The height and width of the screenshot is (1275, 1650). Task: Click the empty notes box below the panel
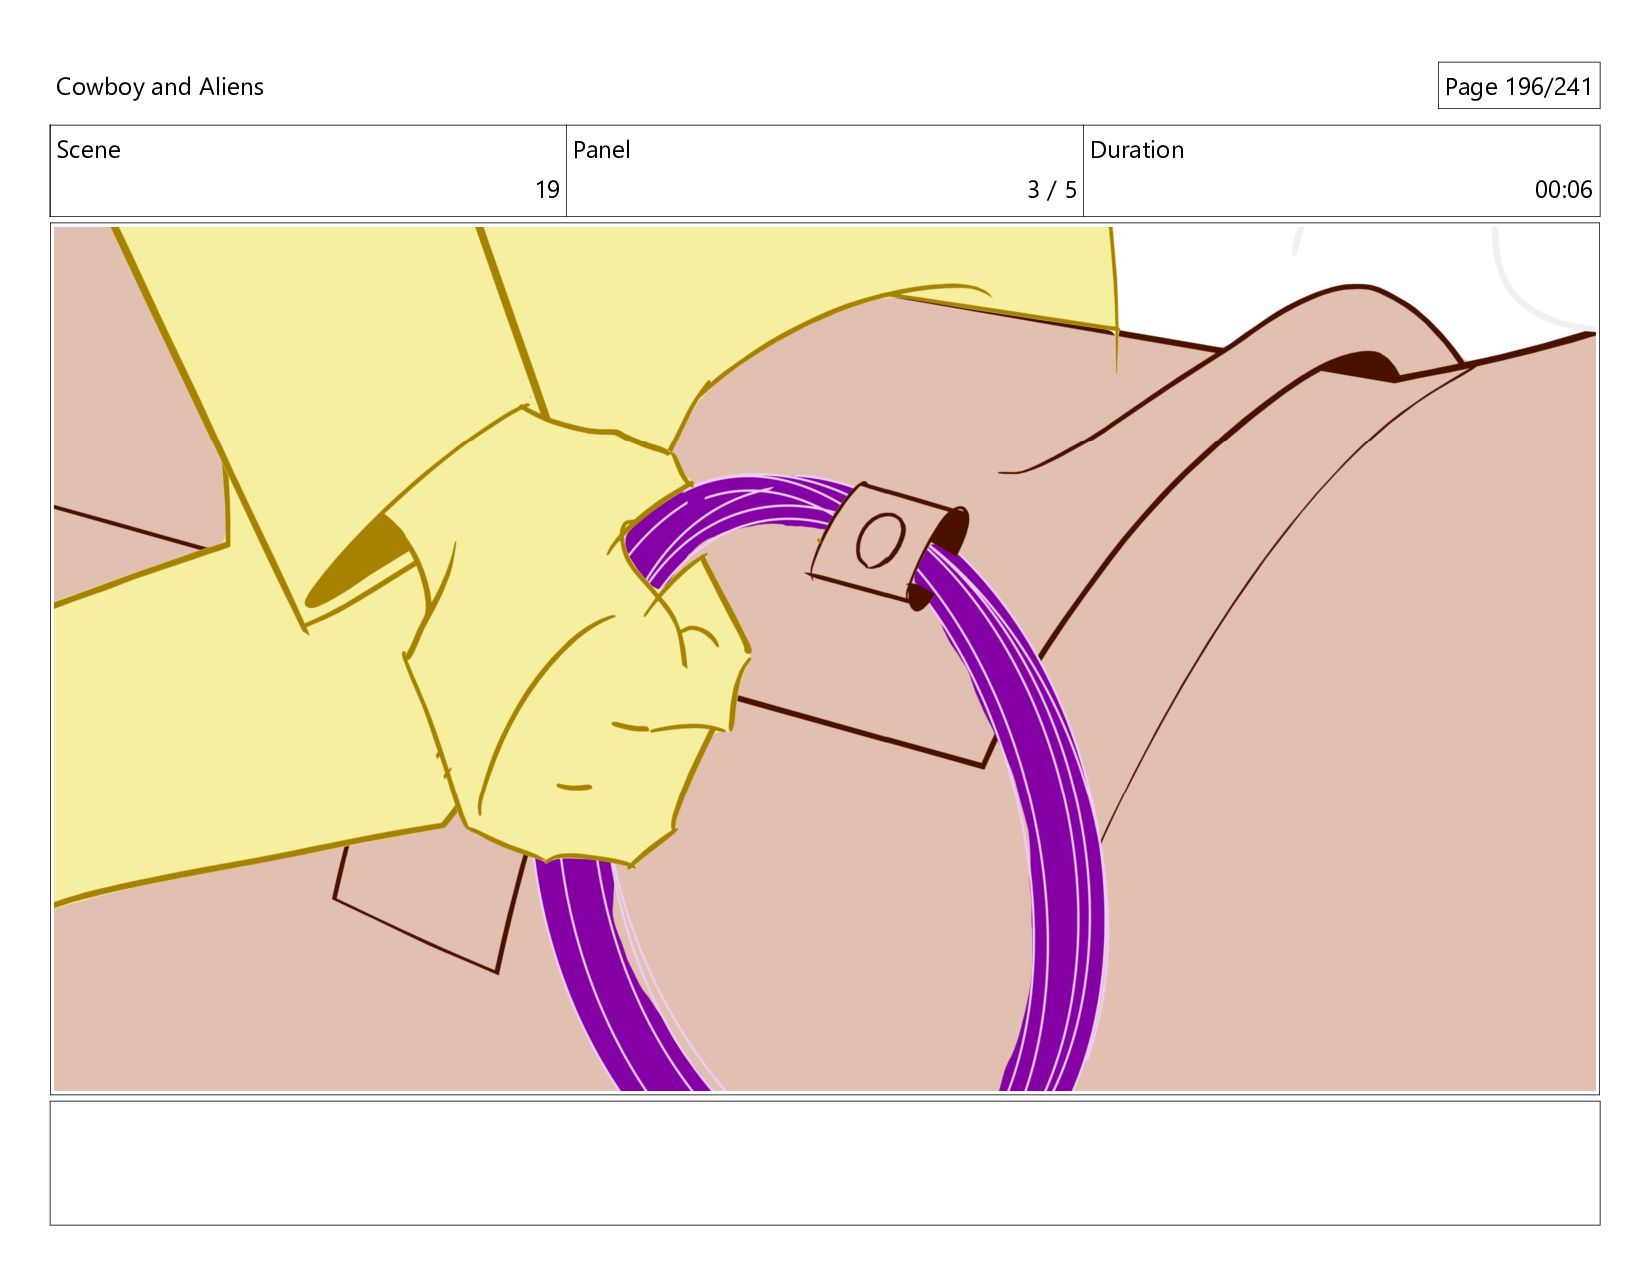[825, 1163]
